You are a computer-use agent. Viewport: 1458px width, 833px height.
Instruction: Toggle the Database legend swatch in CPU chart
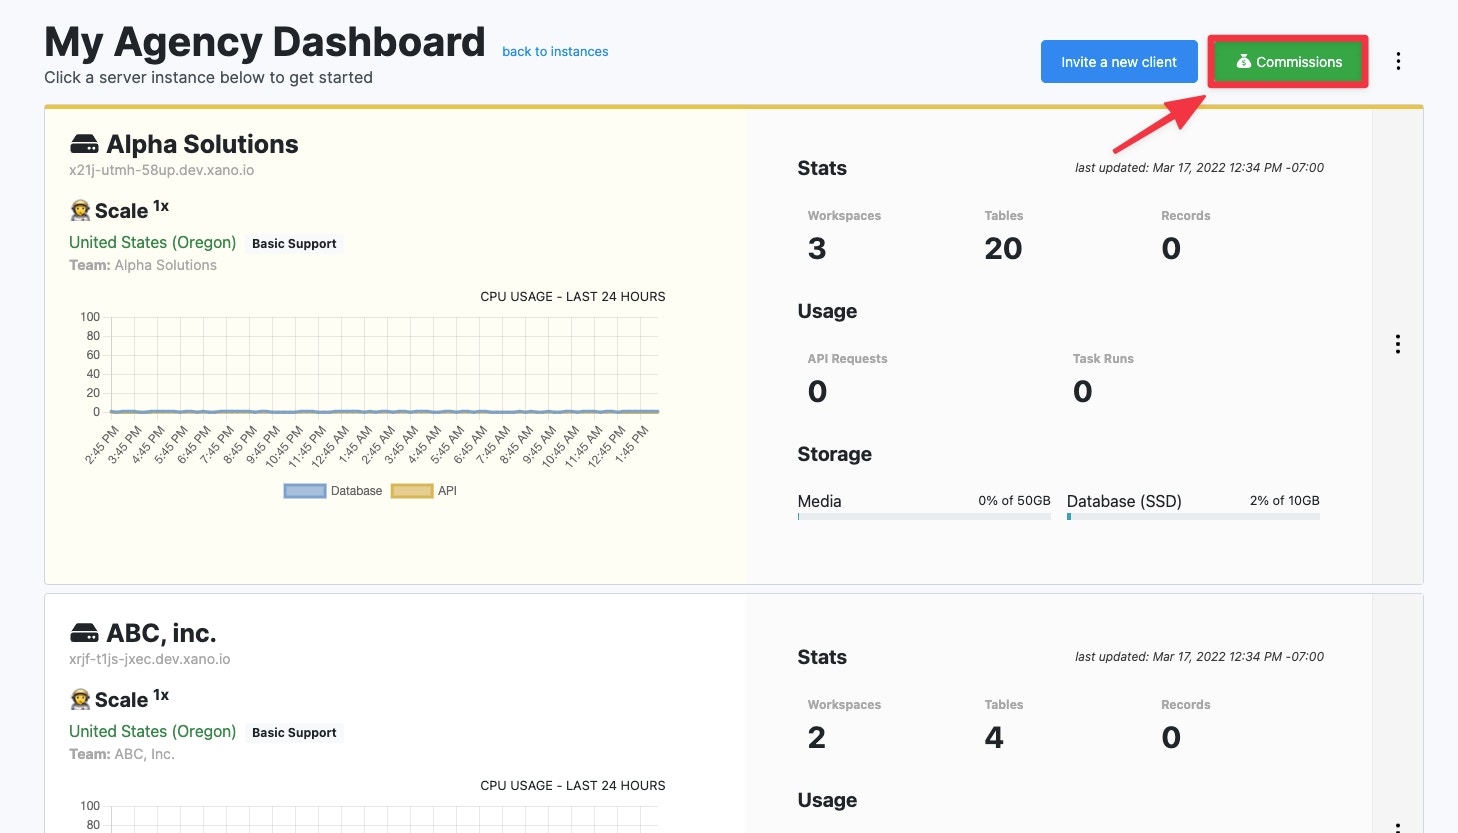305,491
